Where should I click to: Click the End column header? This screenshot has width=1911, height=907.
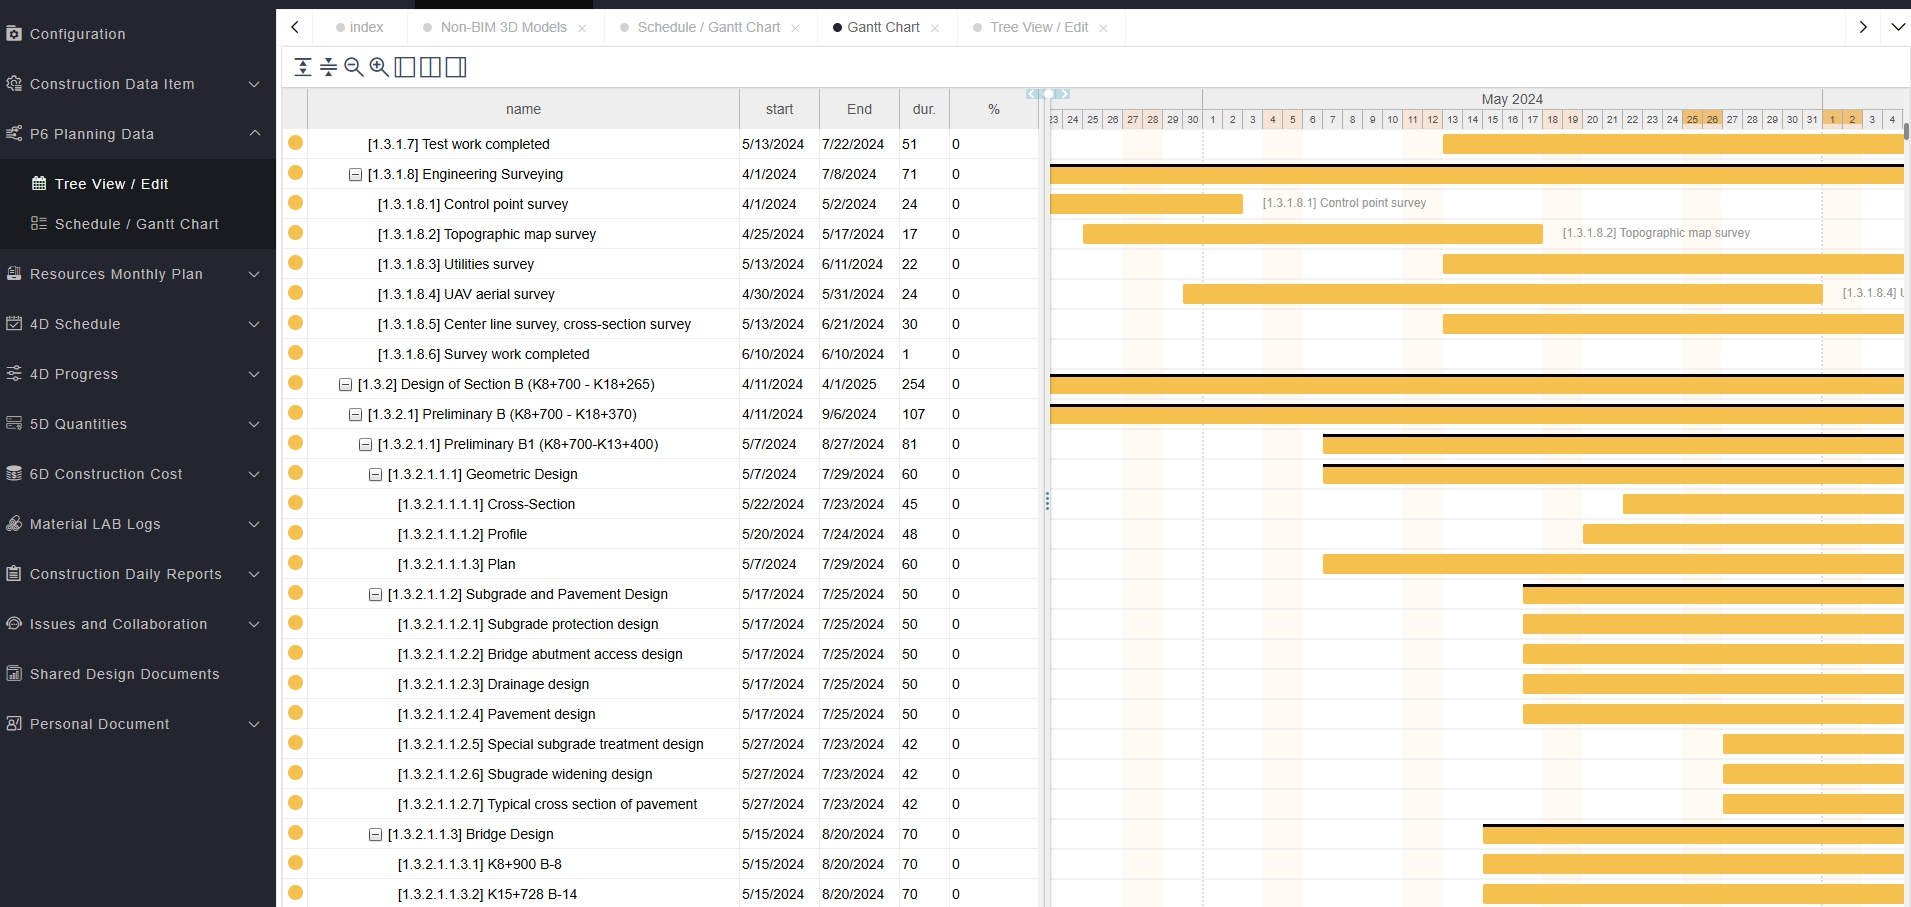[859, 109]
